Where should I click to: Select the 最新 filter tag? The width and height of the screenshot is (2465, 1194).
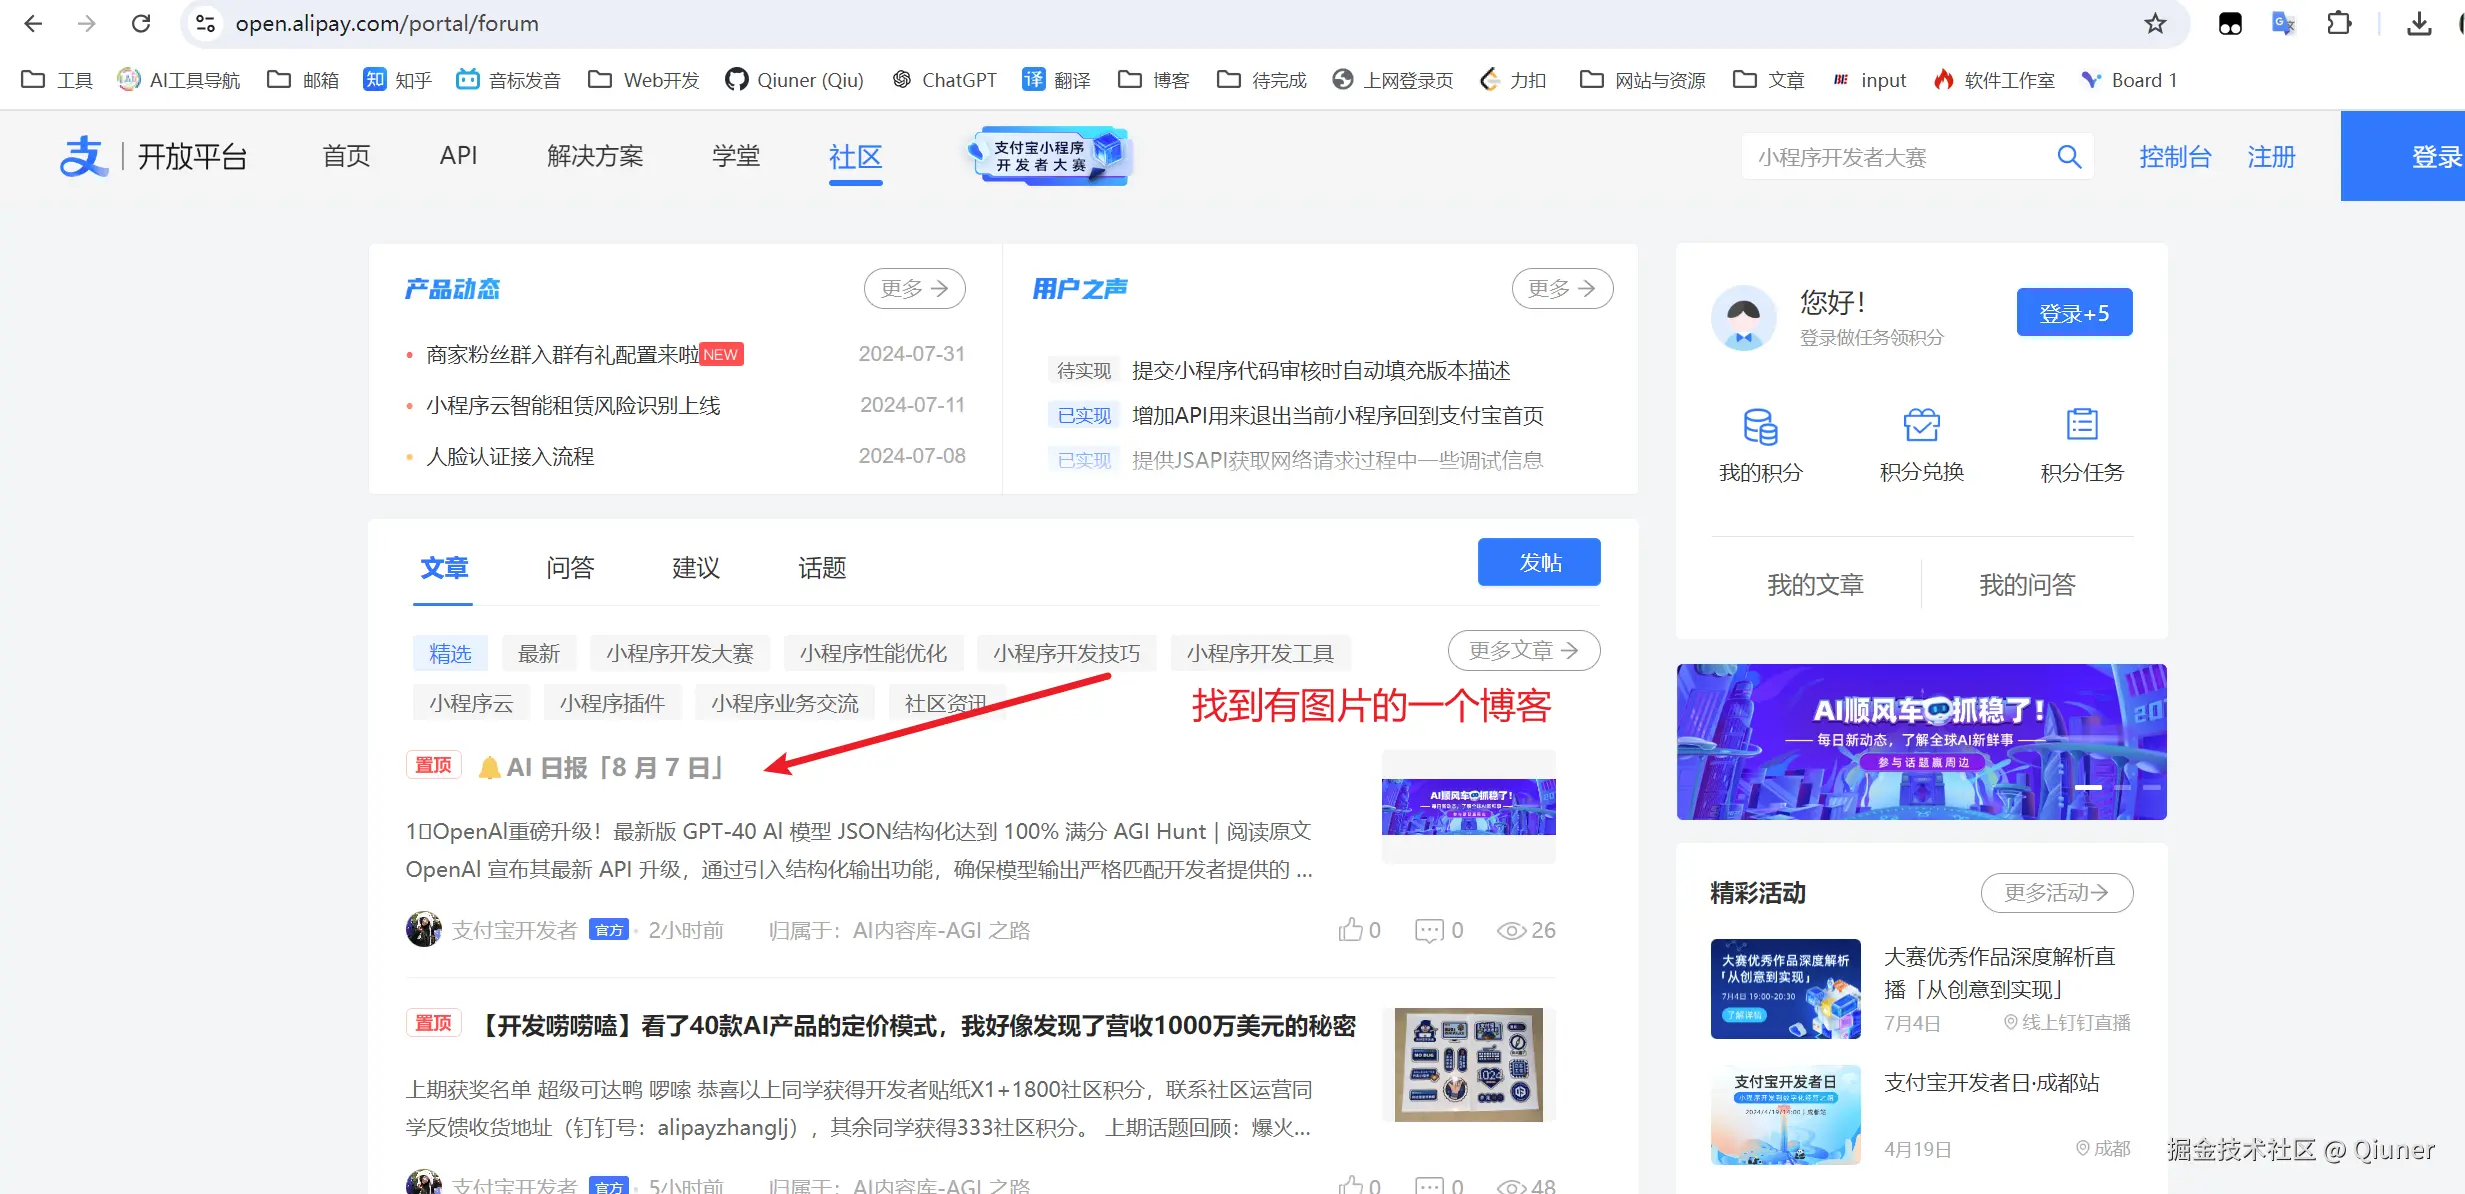538,653
